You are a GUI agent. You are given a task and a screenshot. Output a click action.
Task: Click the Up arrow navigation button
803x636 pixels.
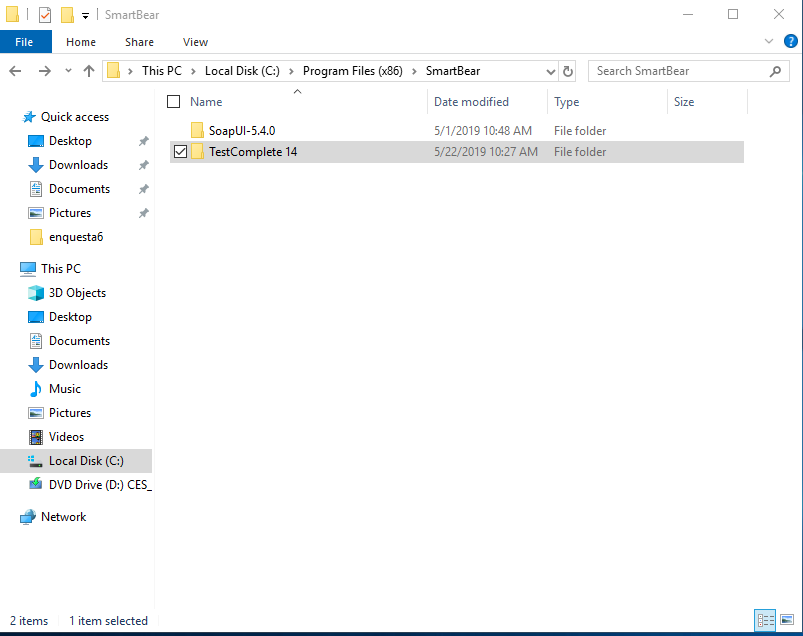pyautogui.click(x=89, y=71)
